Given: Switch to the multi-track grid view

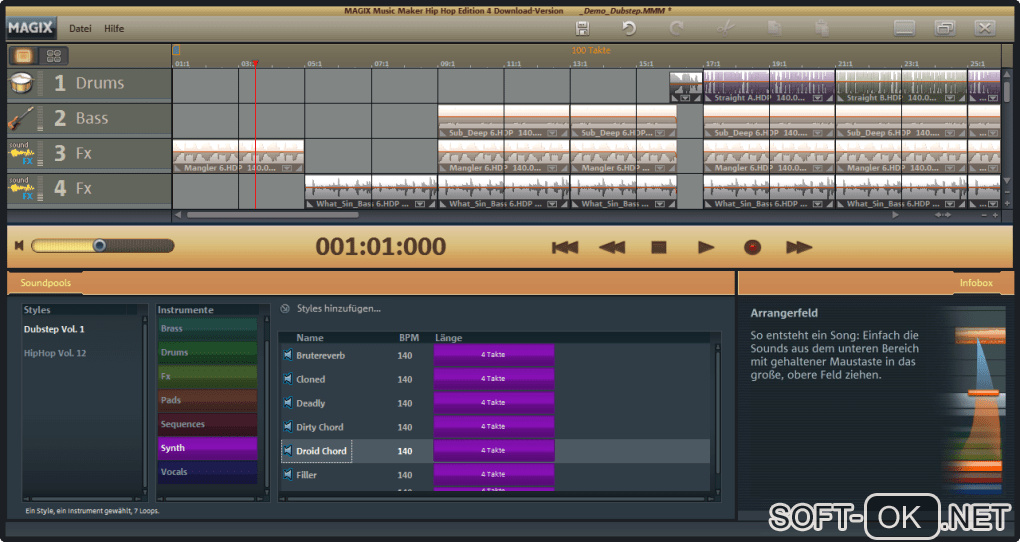Looking at the screenshot, I should 54,56.
